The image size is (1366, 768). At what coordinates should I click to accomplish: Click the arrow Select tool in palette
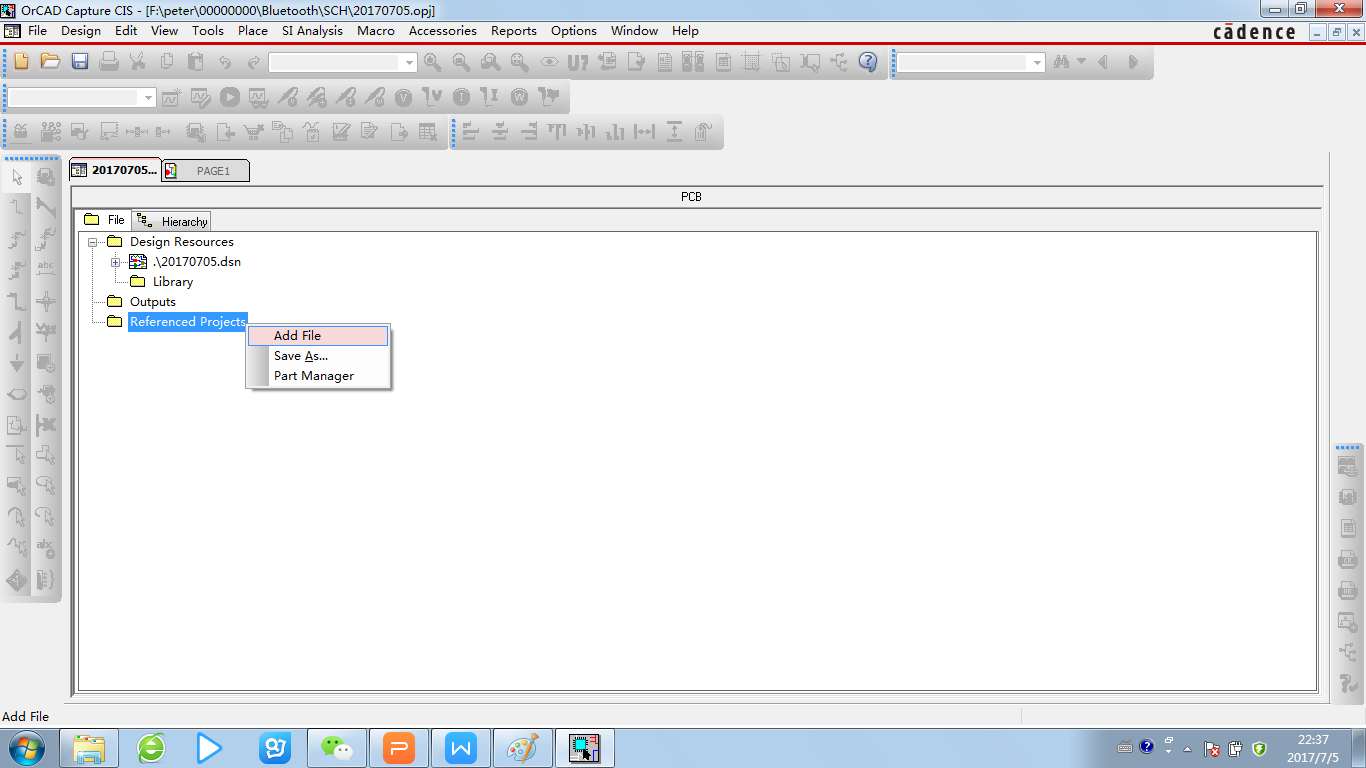click(x=17, y=177)
